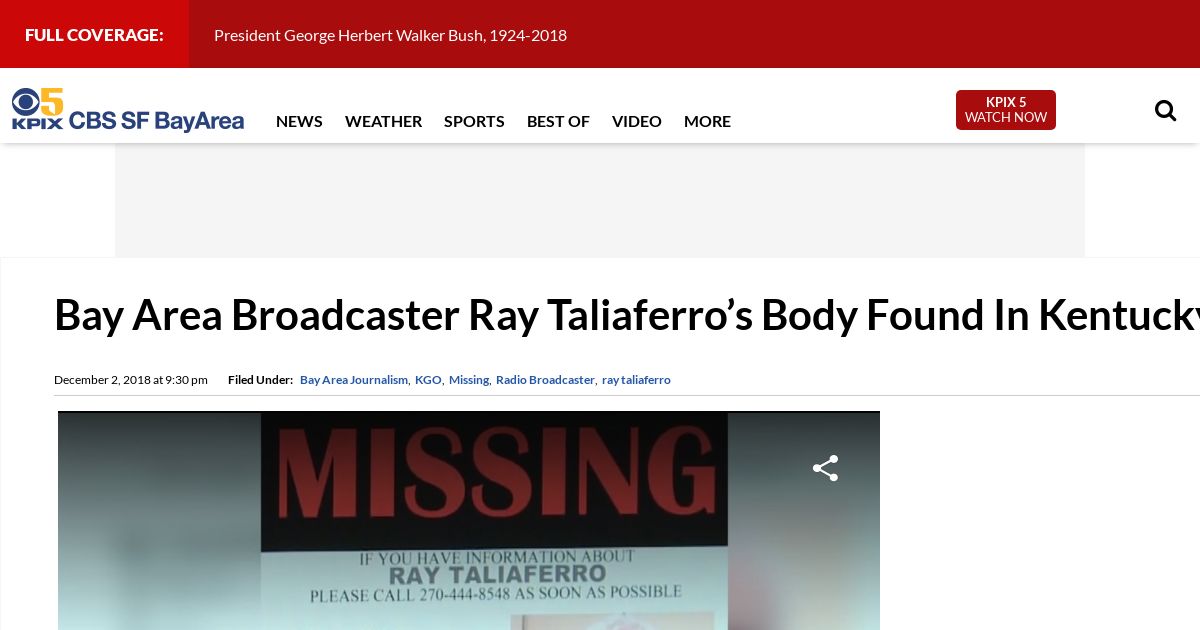Click the Filed Under label
1200x630 pixels.
tap(260, 380)
